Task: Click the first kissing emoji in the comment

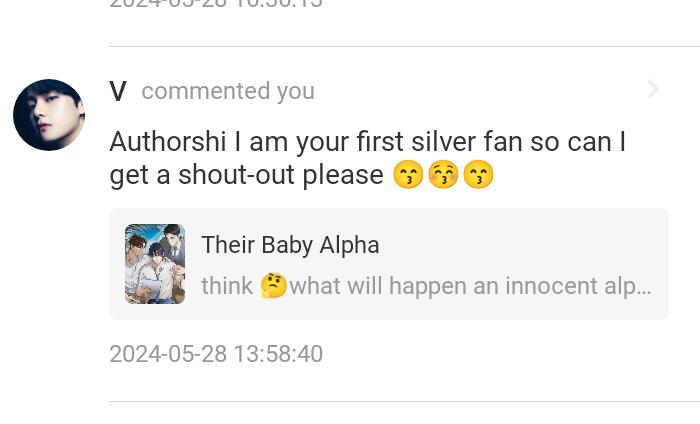Action: tap(407, 176)
